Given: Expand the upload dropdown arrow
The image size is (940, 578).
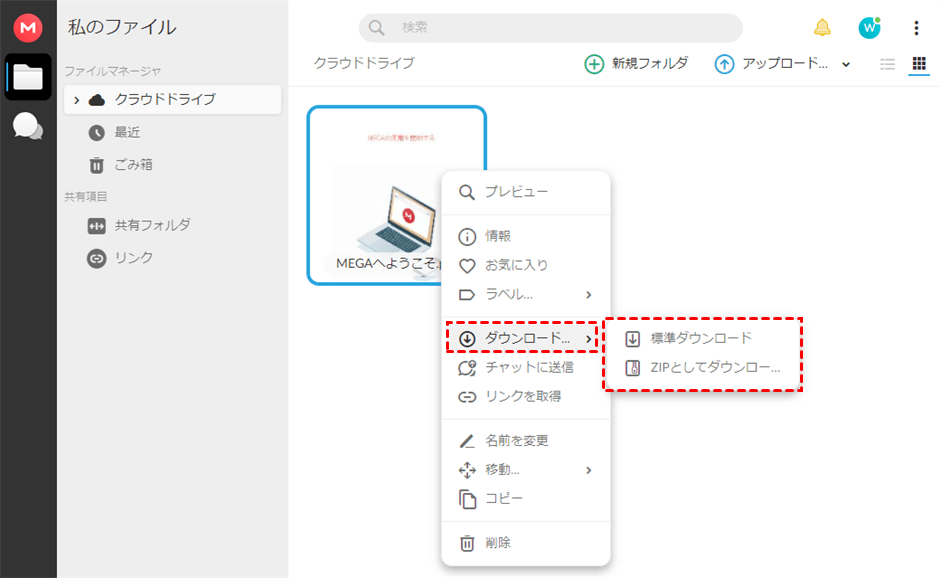Looking at the screenshot, I should (846, 64).
